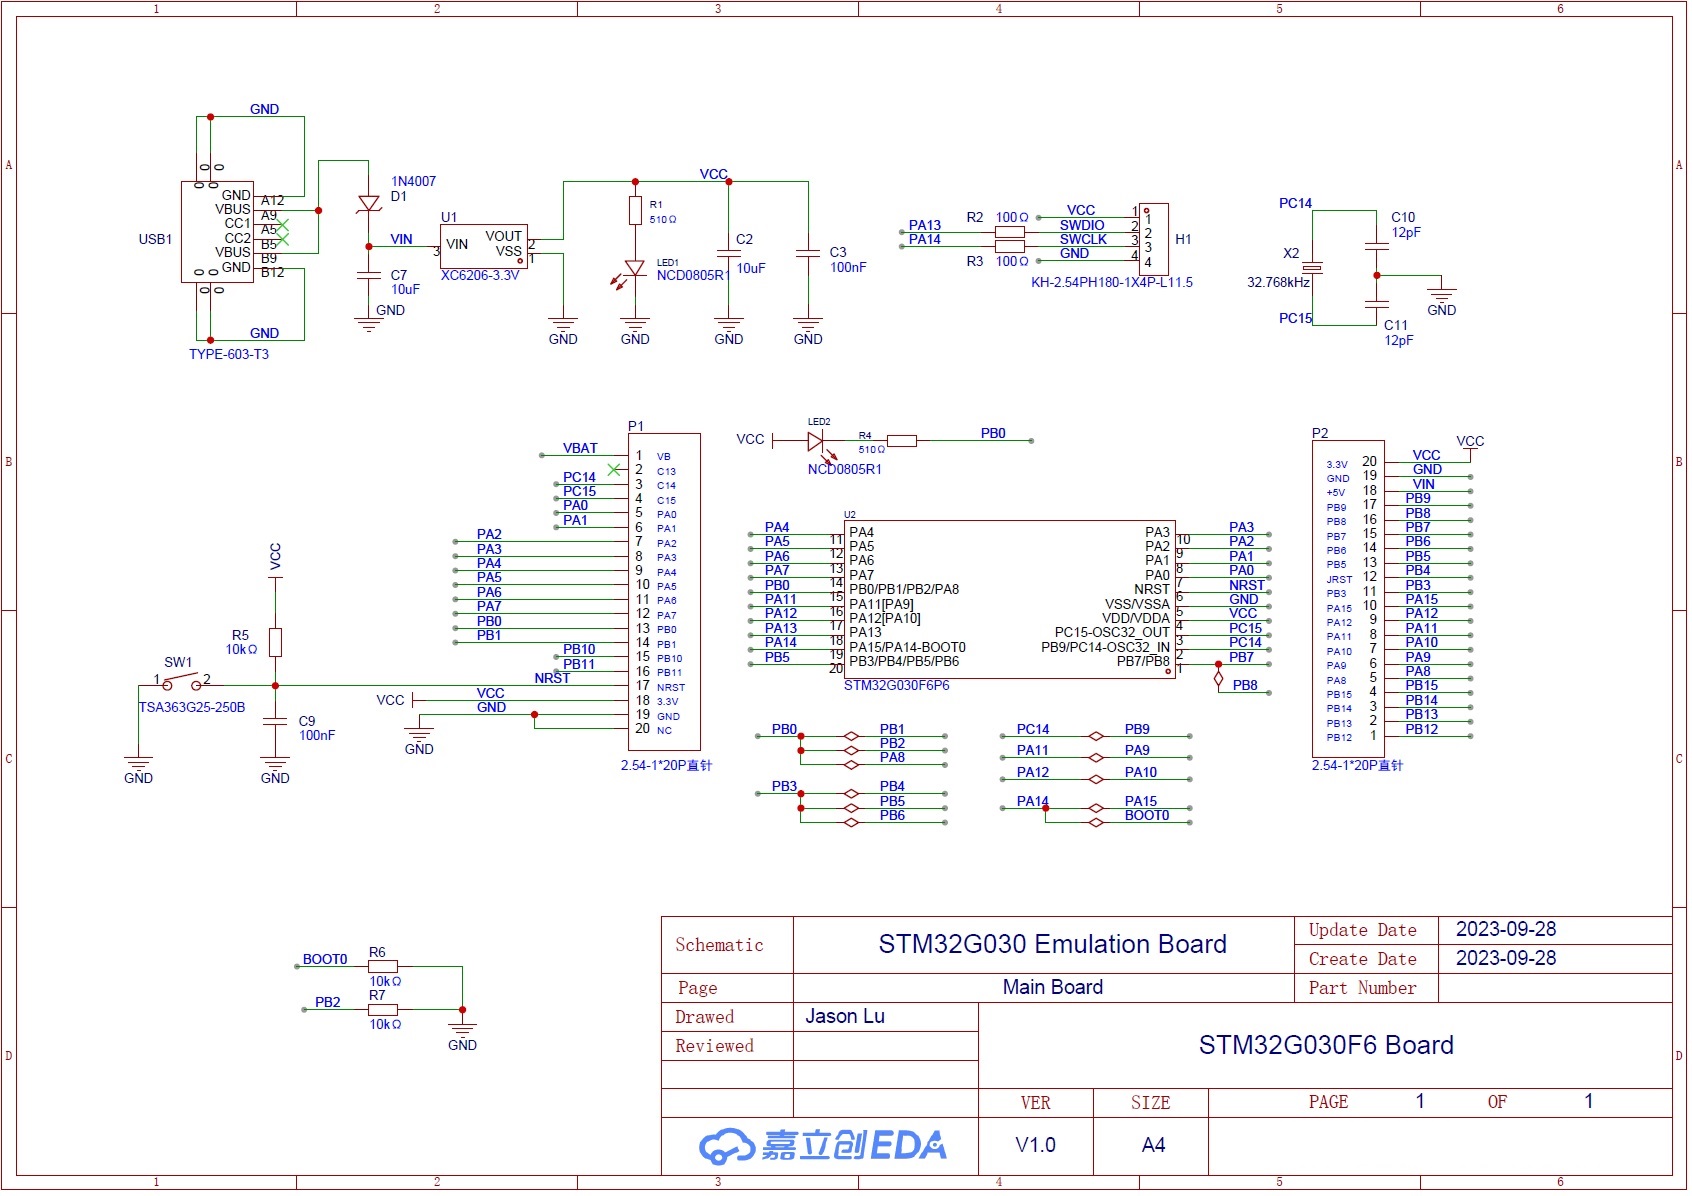This screenshot has height=1196, width=1692.
Task: Select capacitor C11 symbol
Action: pyautogui.click(x=1377, y=303)
